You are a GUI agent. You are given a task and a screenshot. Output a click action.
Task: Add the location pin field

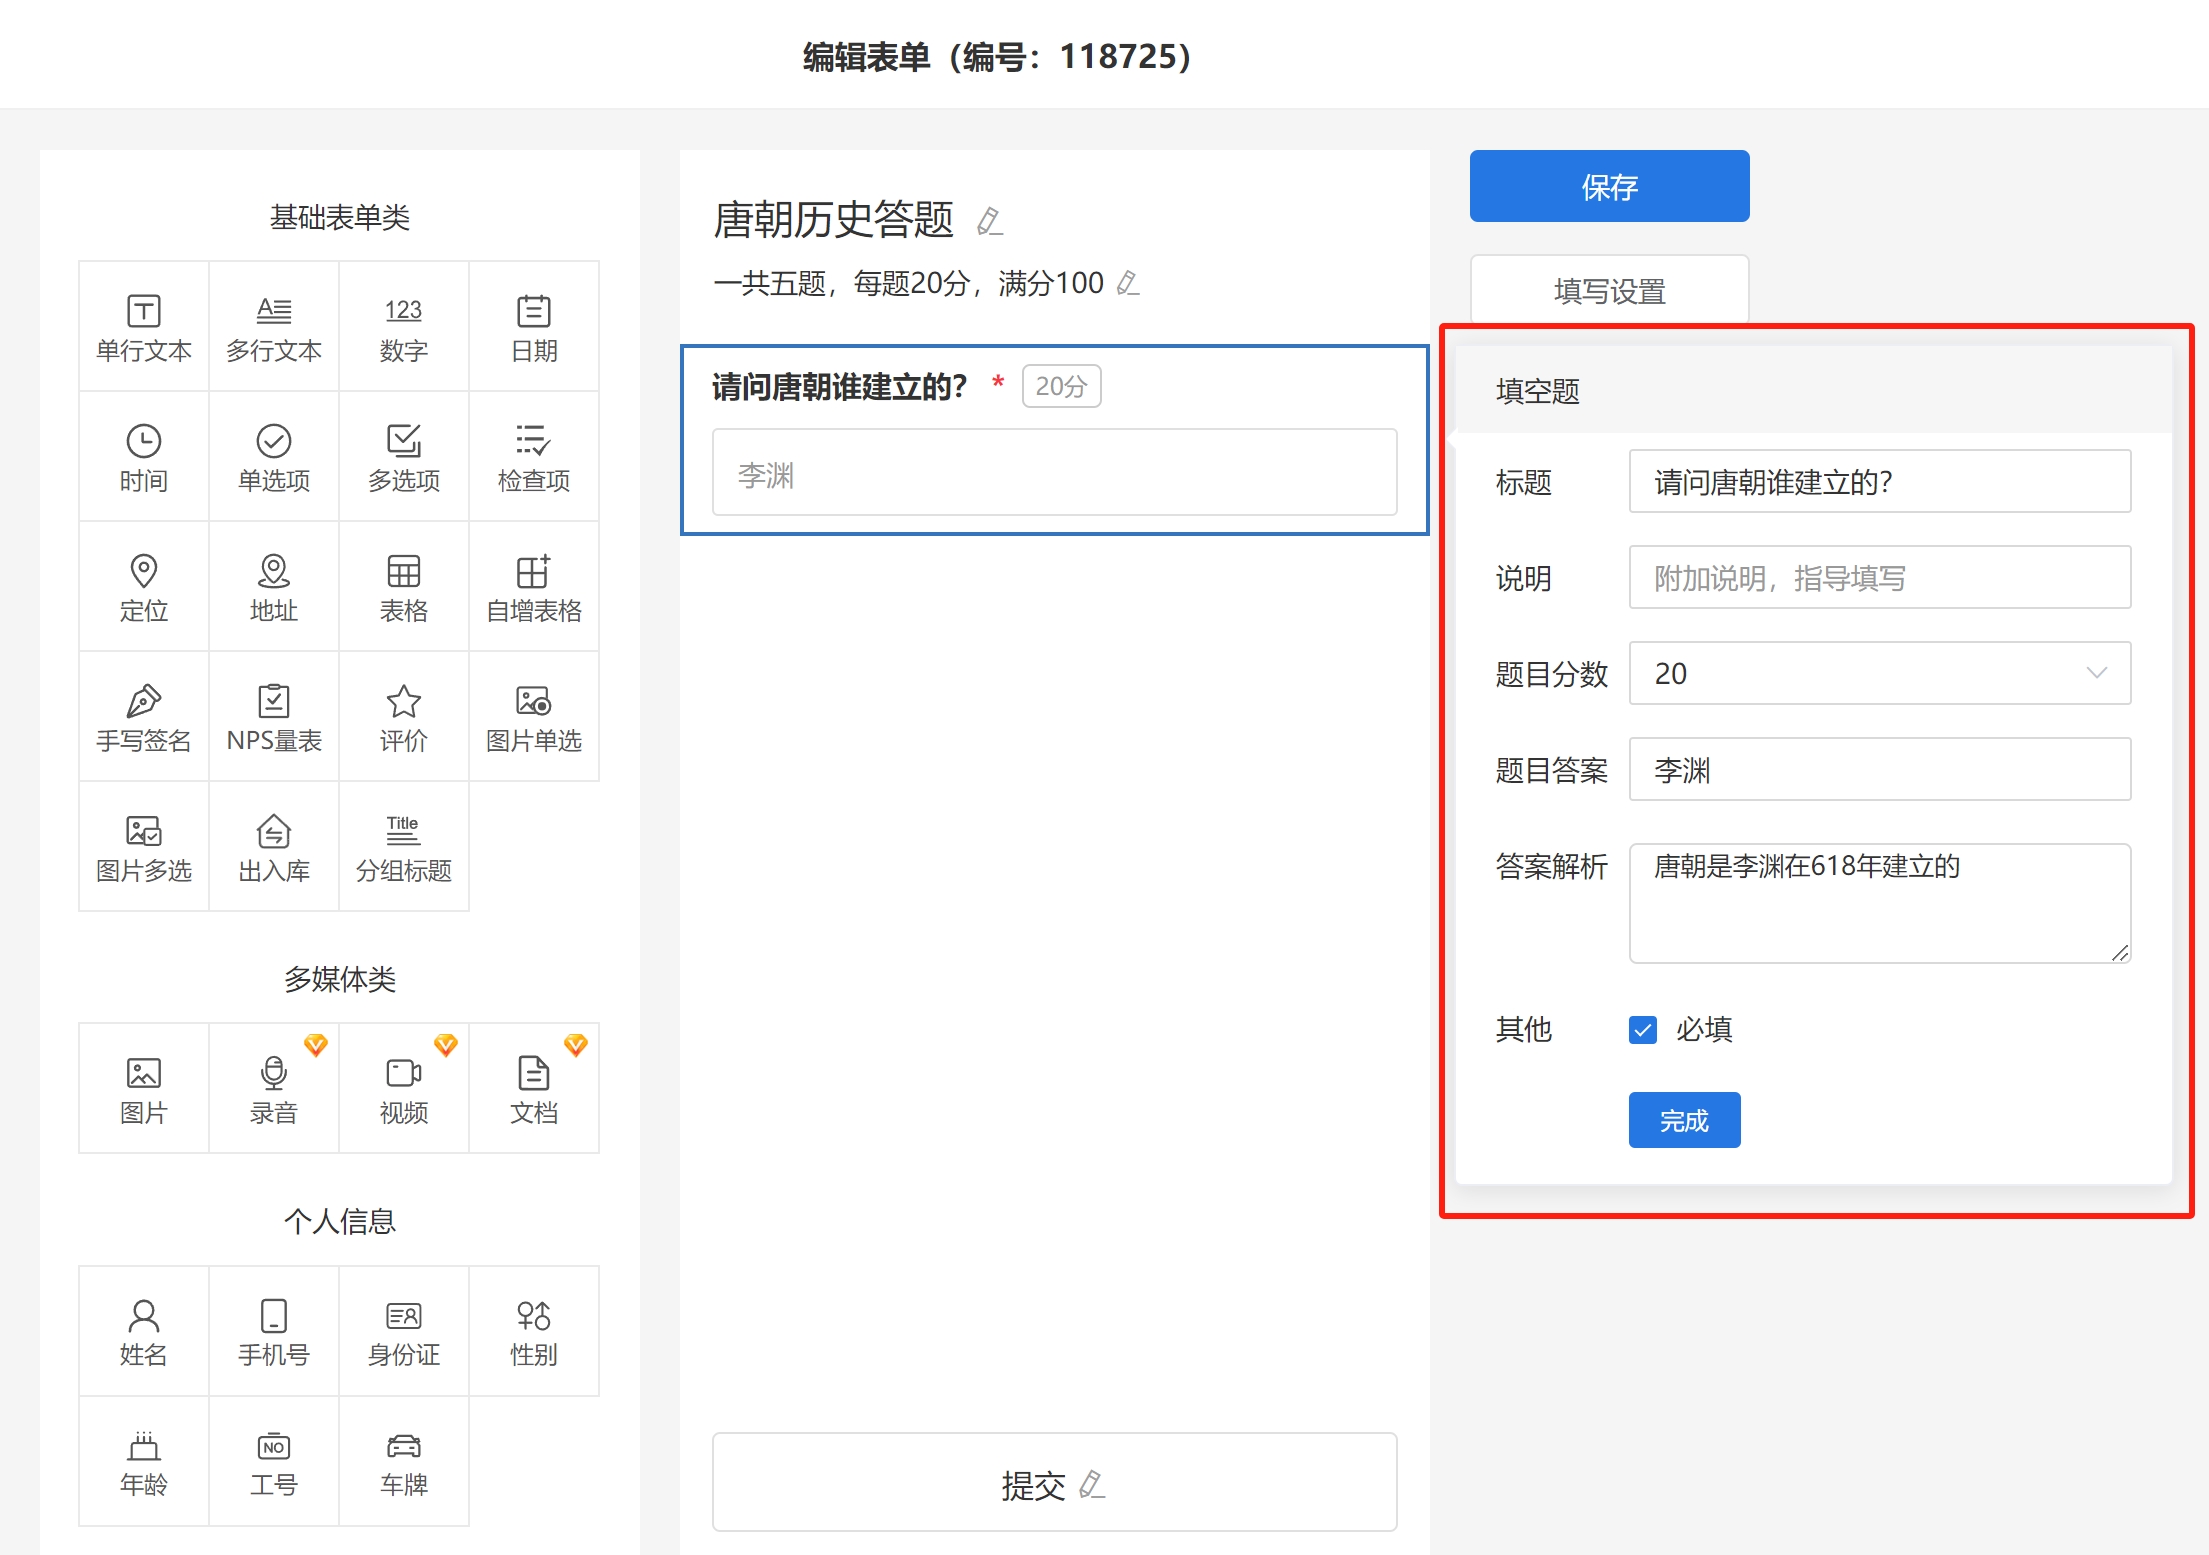tap(144, 587)
